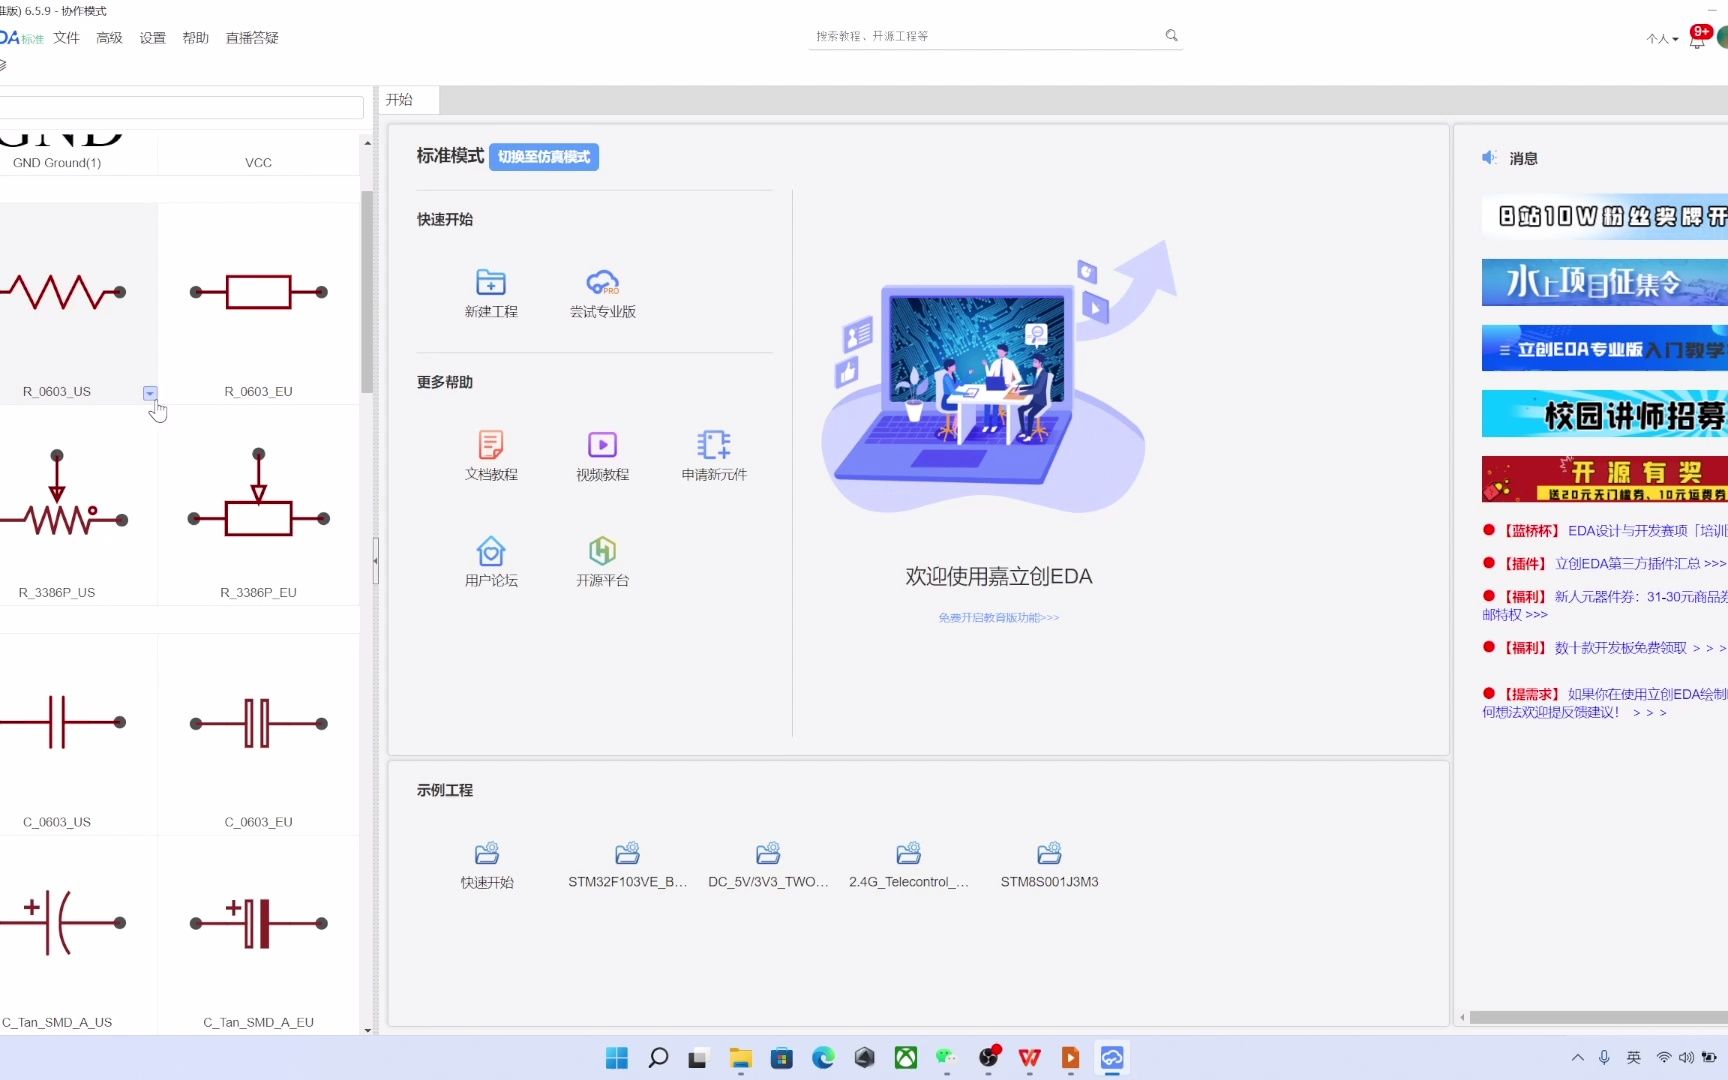The height and width of the screenshot is (1080, 1728).
Task: Open File Explorer from the taskbar
Action: point(740,1058)
